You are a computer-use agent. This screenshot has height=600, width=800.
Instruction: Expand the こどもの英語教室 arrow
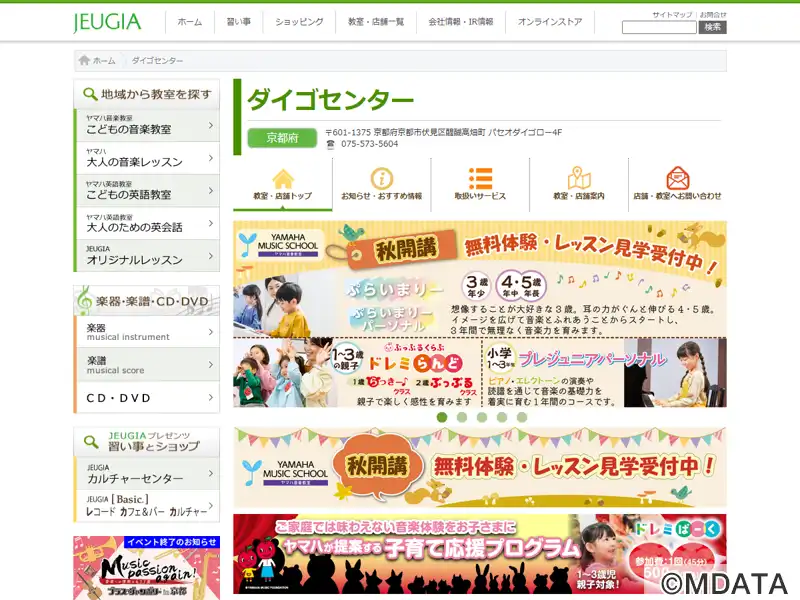(211, 190)
